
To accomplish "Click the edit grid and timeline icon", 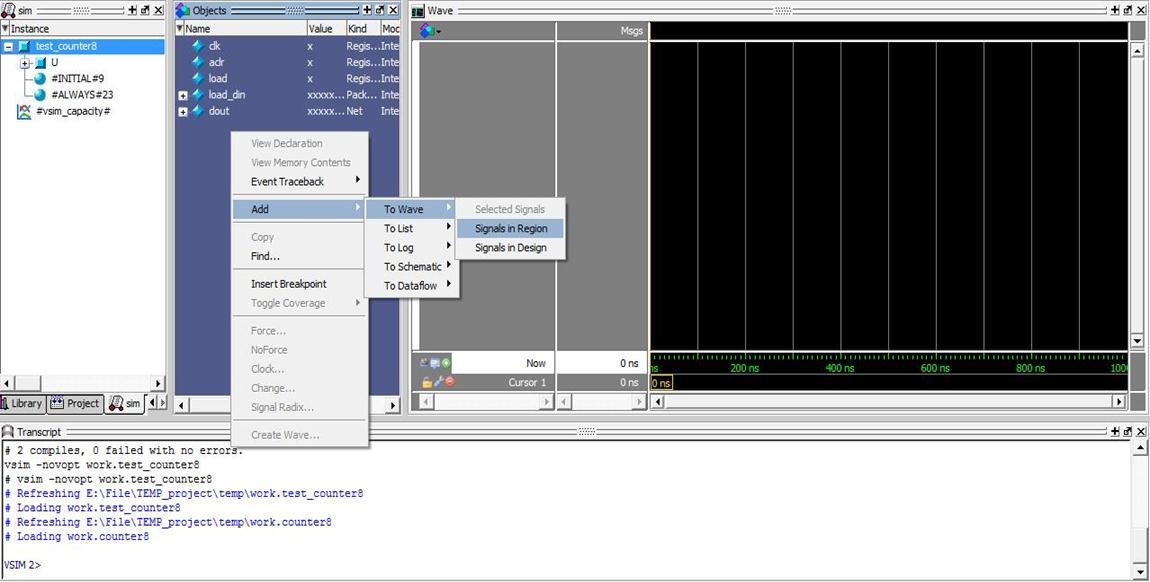I will [x=435, y=363].
